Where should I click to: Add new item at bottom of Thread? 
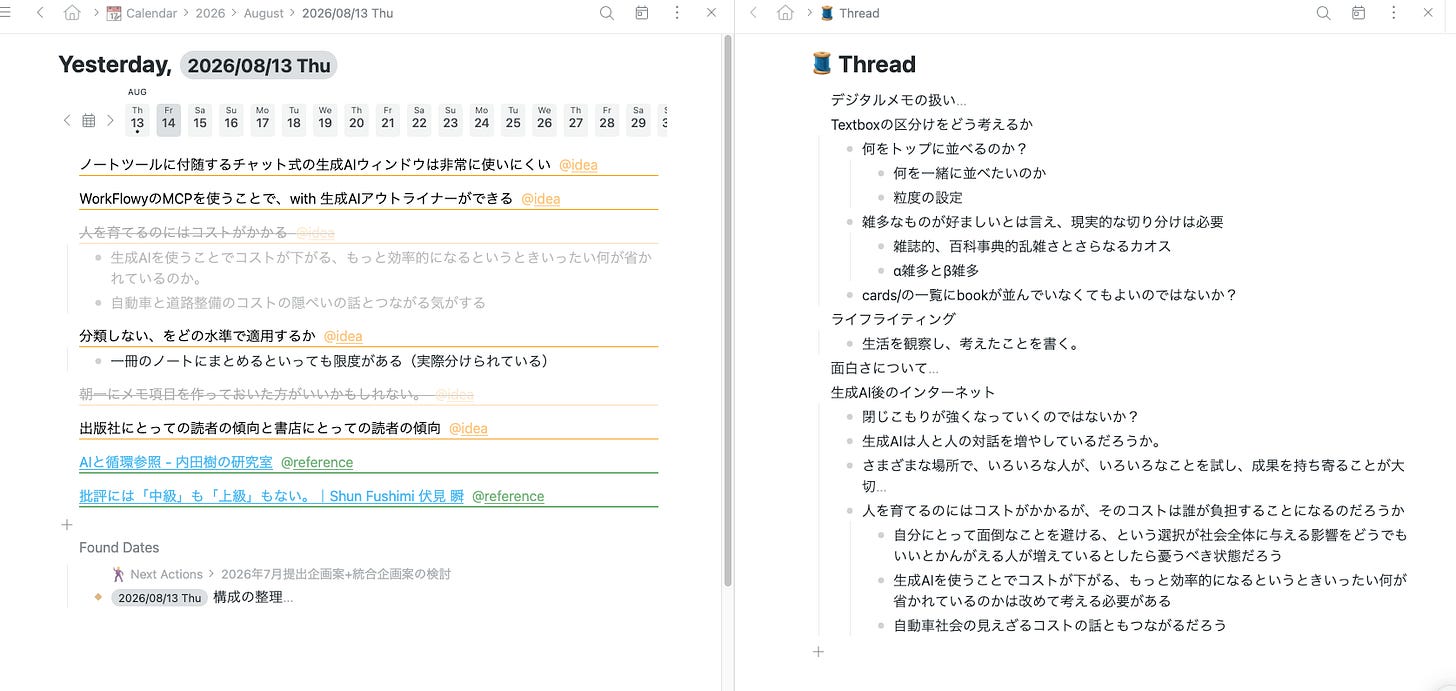click(x=818, y=652)
